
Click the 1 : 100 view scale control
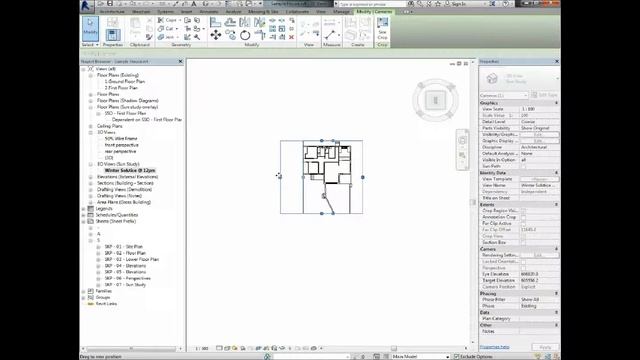tap(202, 349)
